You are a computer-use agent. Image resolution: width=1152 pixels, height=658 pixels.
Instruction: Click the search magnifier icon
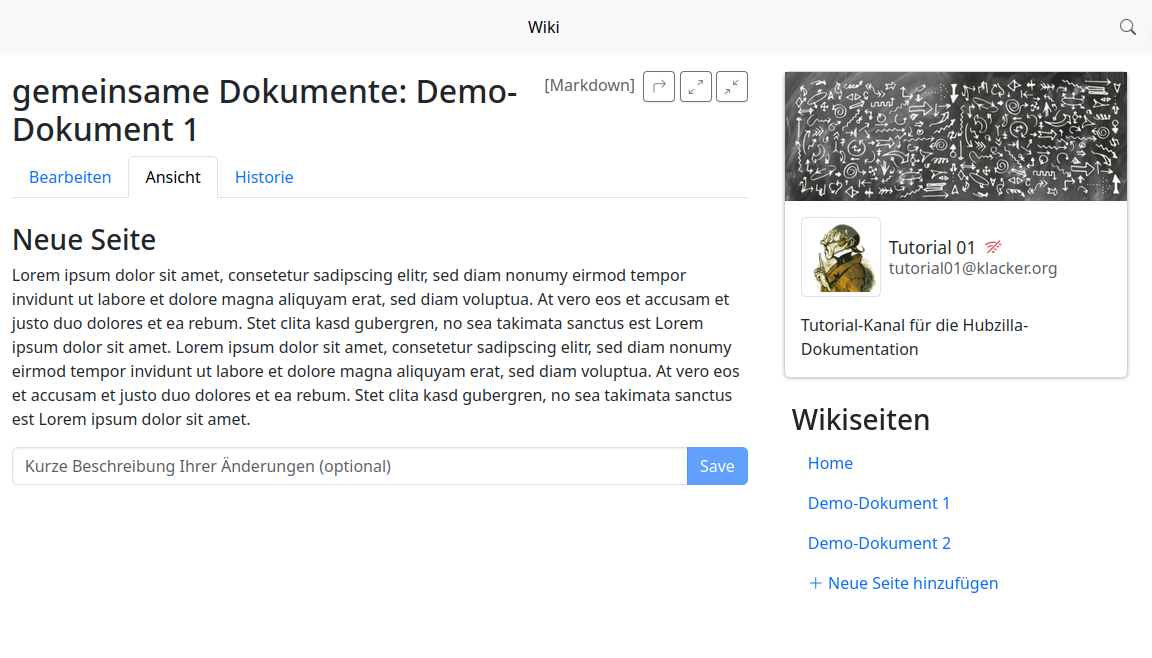pyautogui.click(x=1127, y=27)
